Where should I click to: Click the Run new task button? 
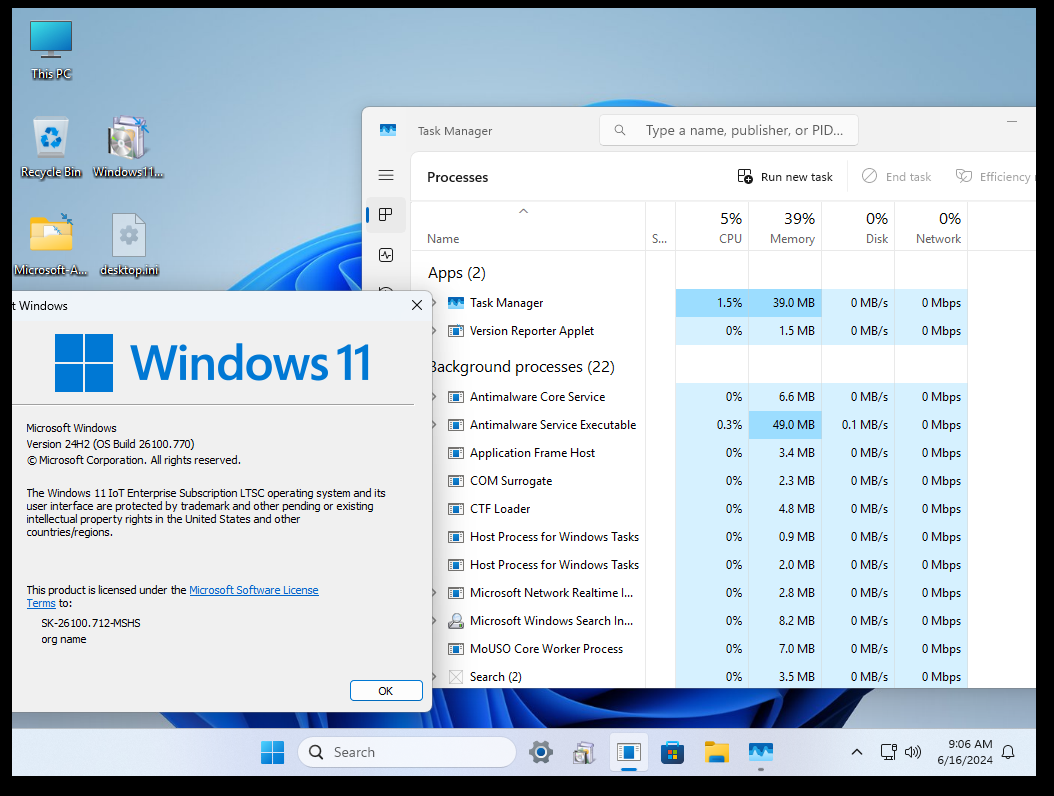tap(784, 177)
